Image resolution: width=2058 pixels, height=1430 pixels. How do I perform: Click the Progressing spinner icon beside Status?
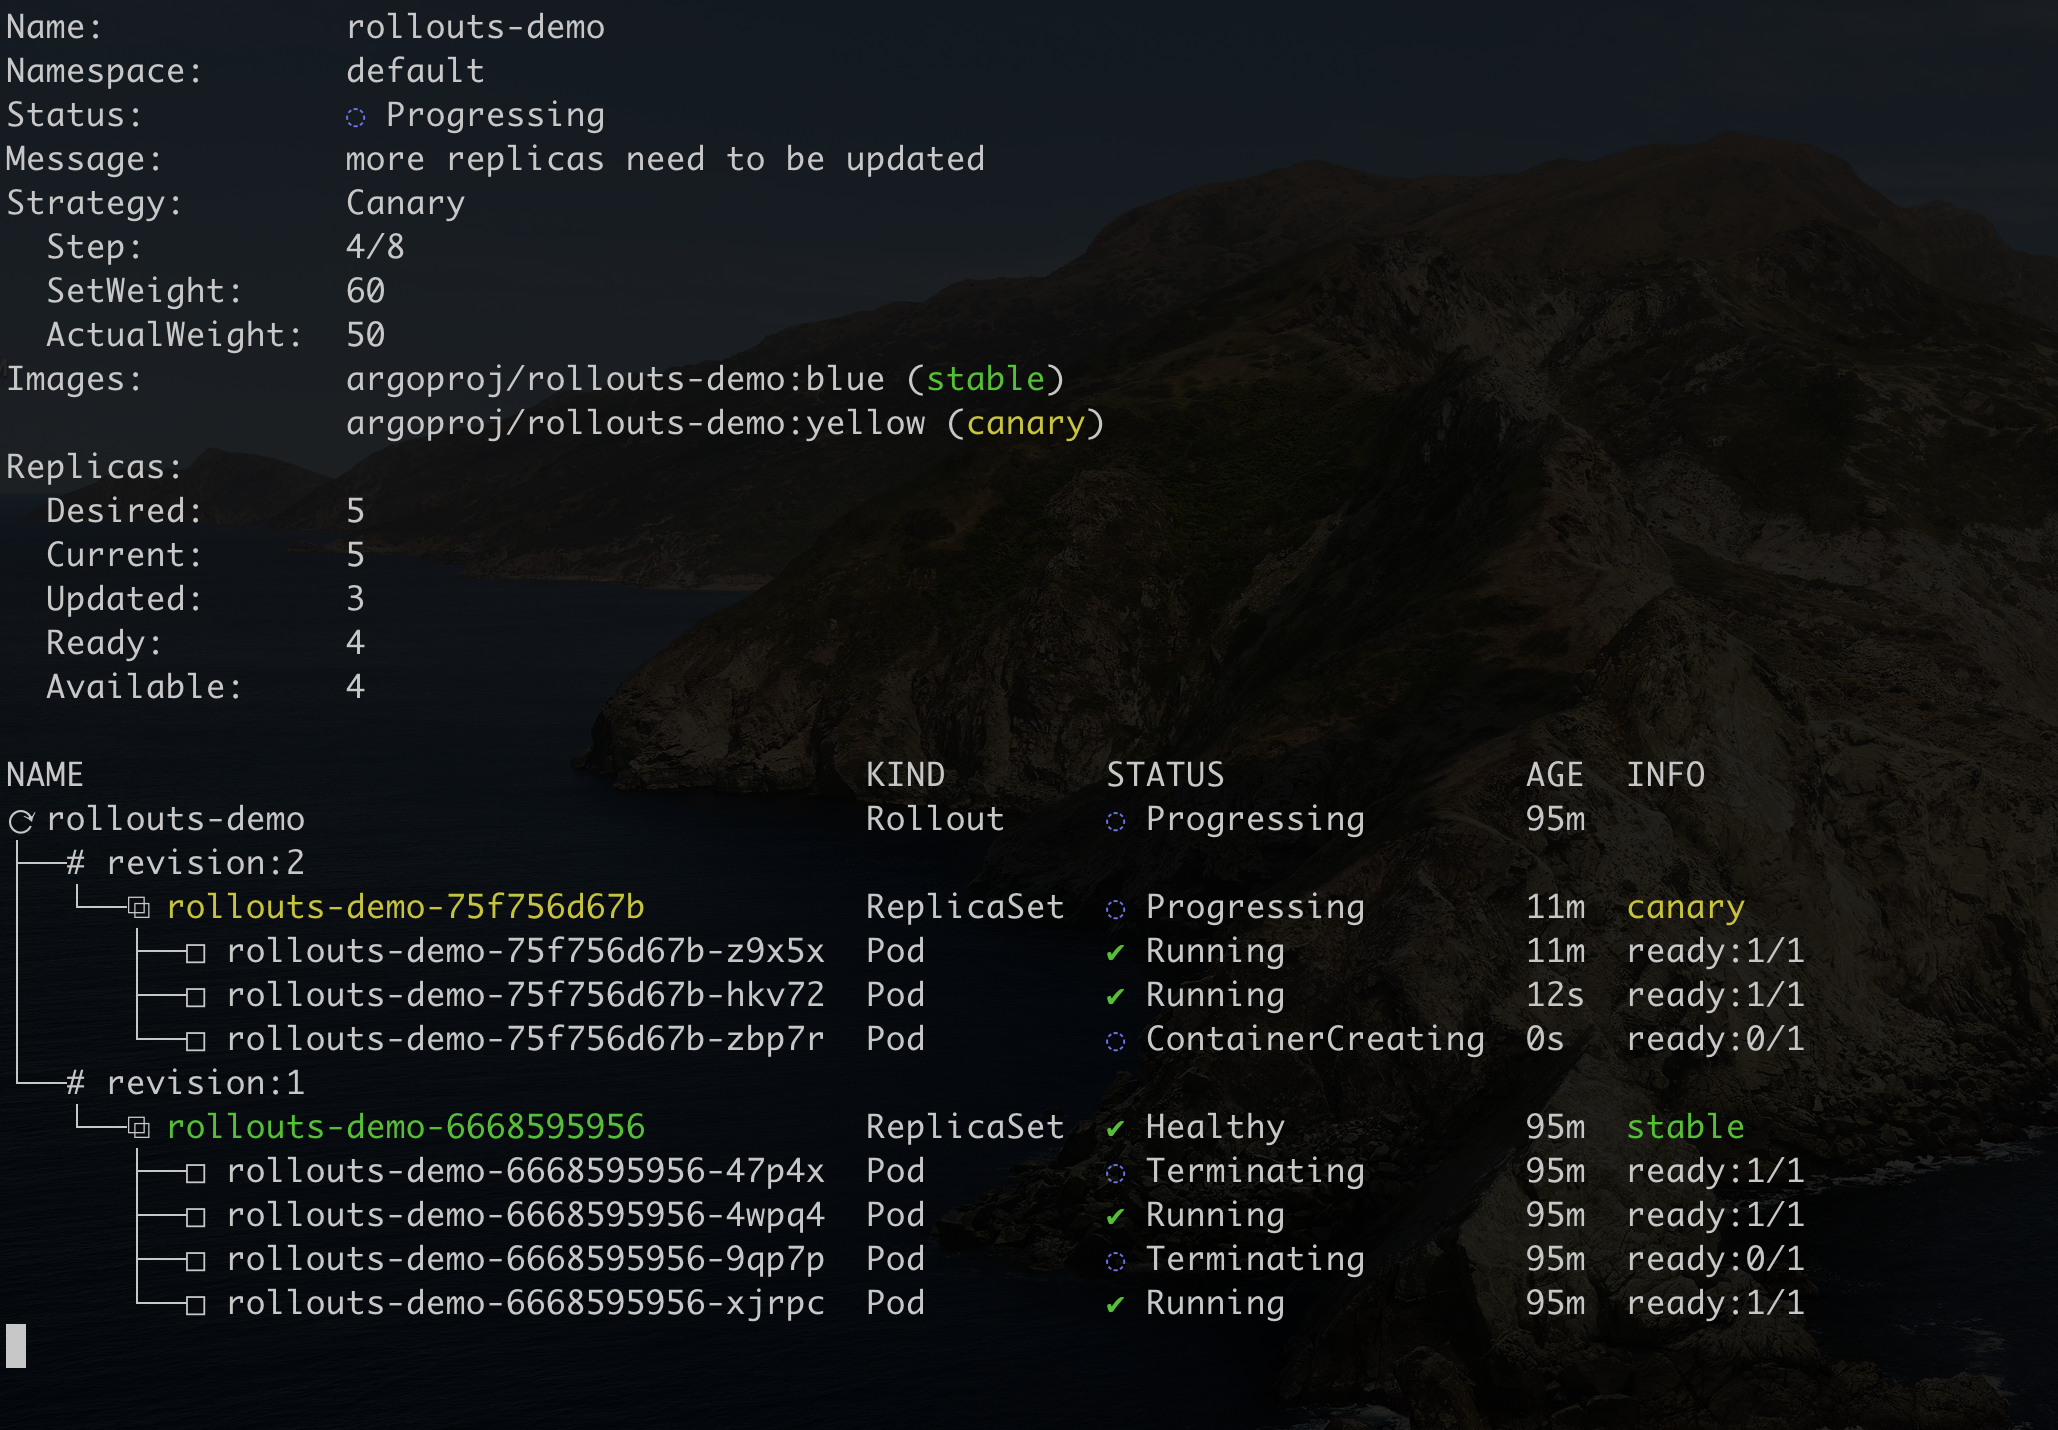356,118
